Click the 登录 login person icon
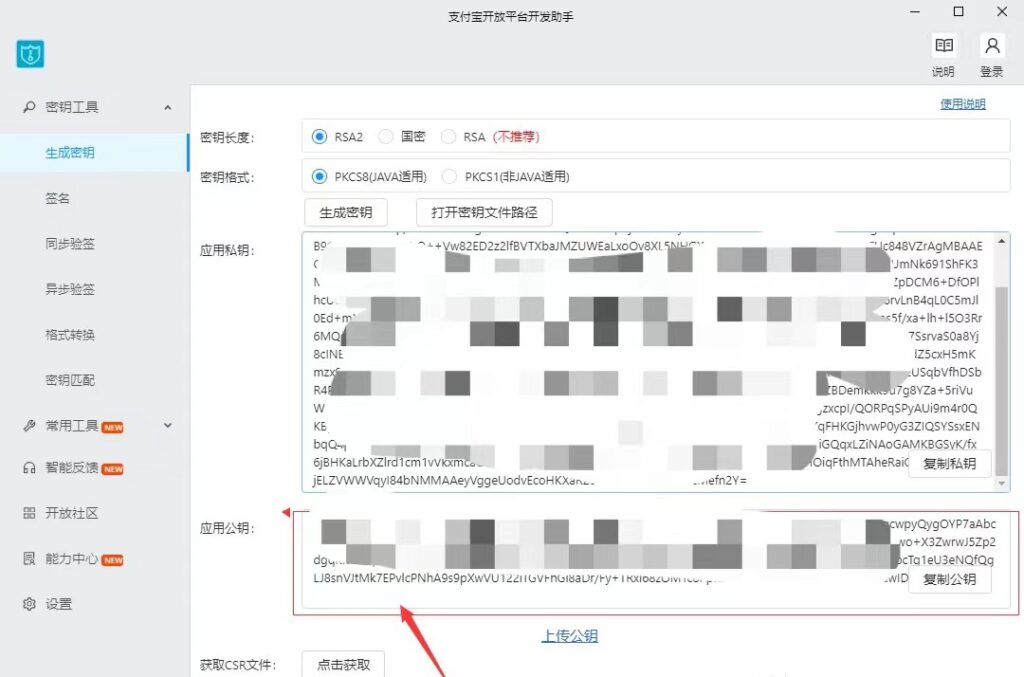 [x=991, y=45]
